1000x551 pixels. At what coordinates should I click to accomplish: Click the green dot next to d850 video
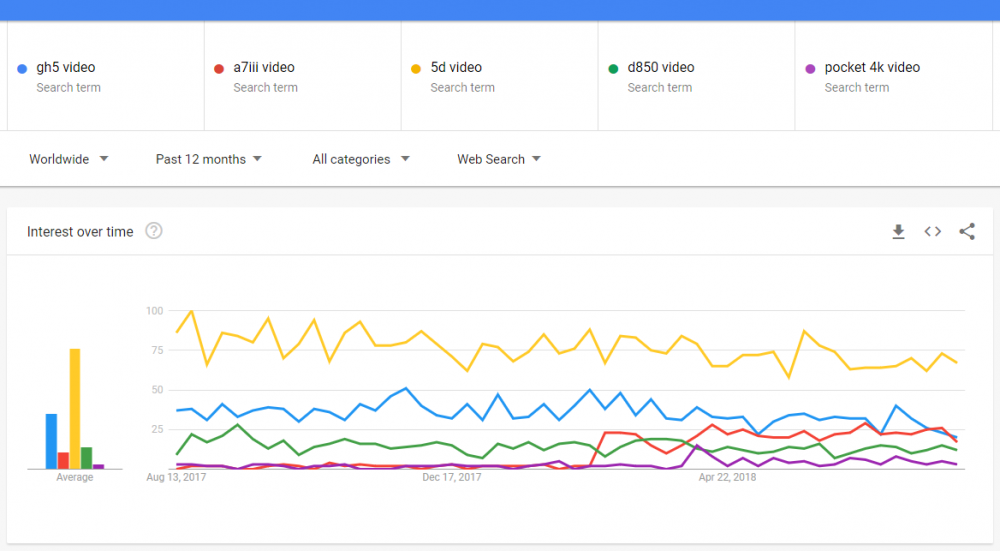coord(613,69)
